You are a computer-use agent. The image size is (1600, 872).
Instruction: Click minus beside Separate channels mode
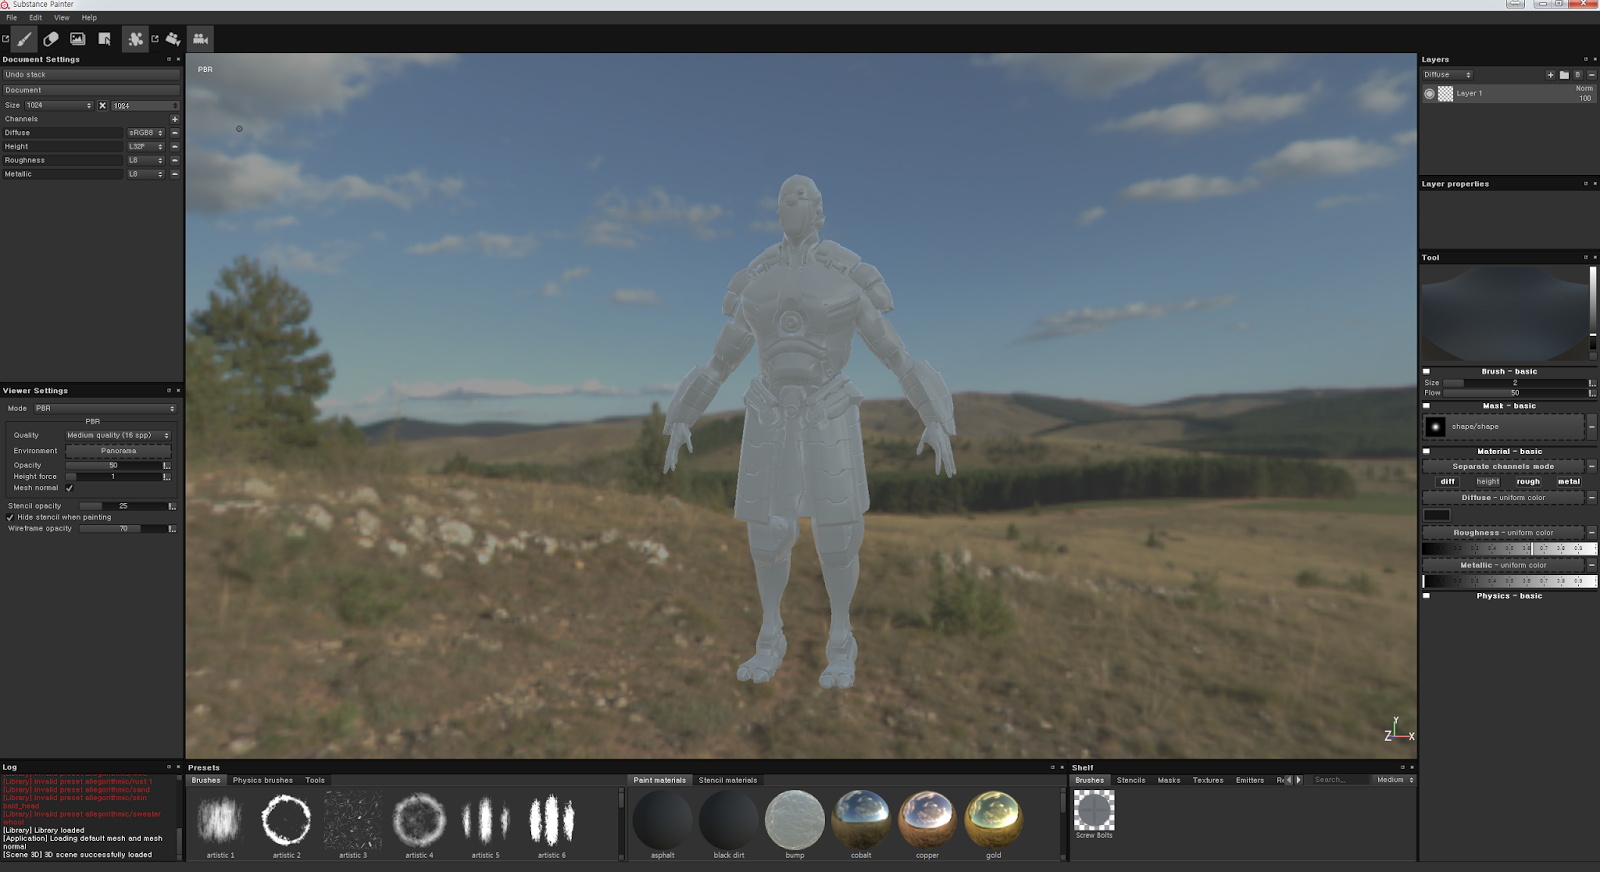point(1591,466)
